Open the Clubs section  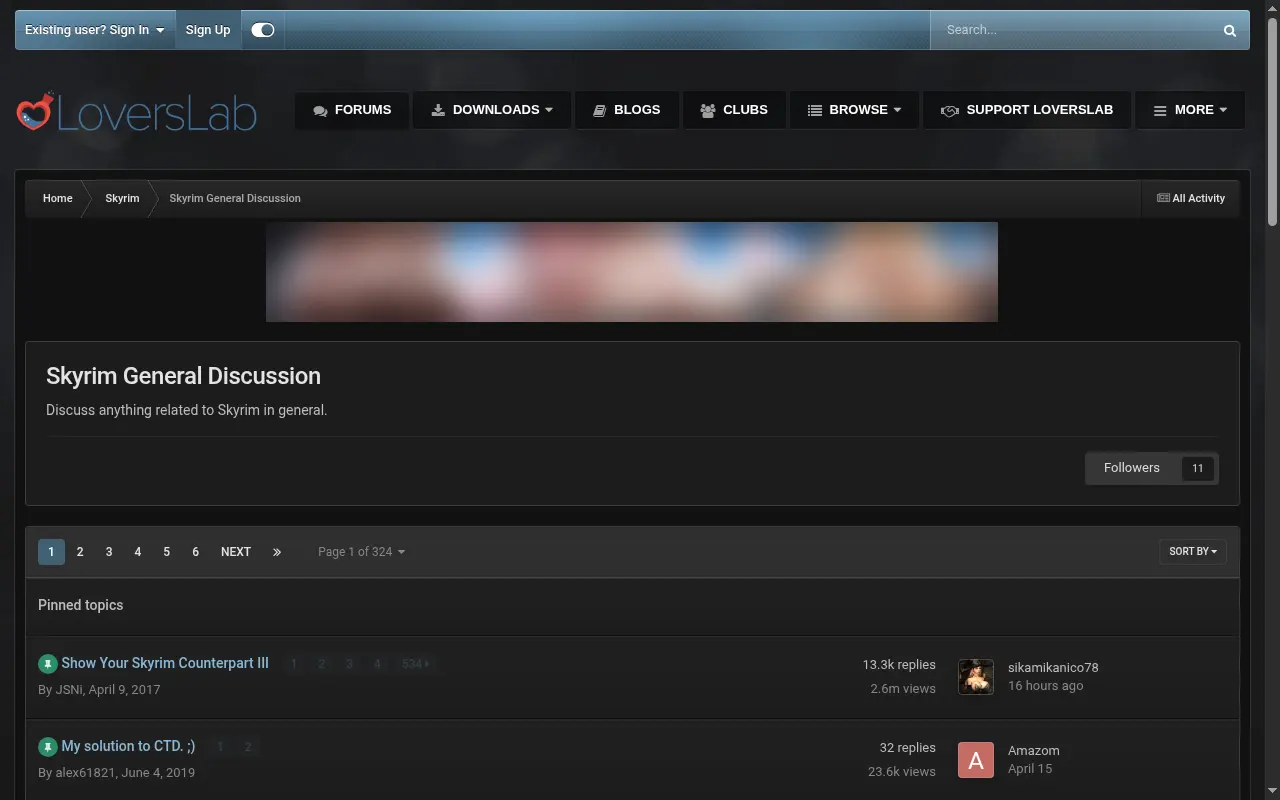(x=735, y=110)
